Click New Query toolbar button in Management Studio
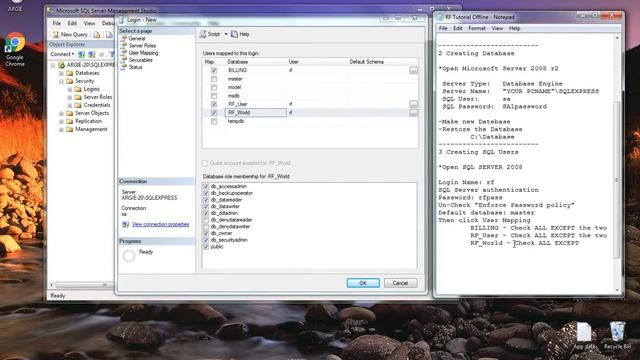This screenshot has height=360, width=640. point(70,35)
